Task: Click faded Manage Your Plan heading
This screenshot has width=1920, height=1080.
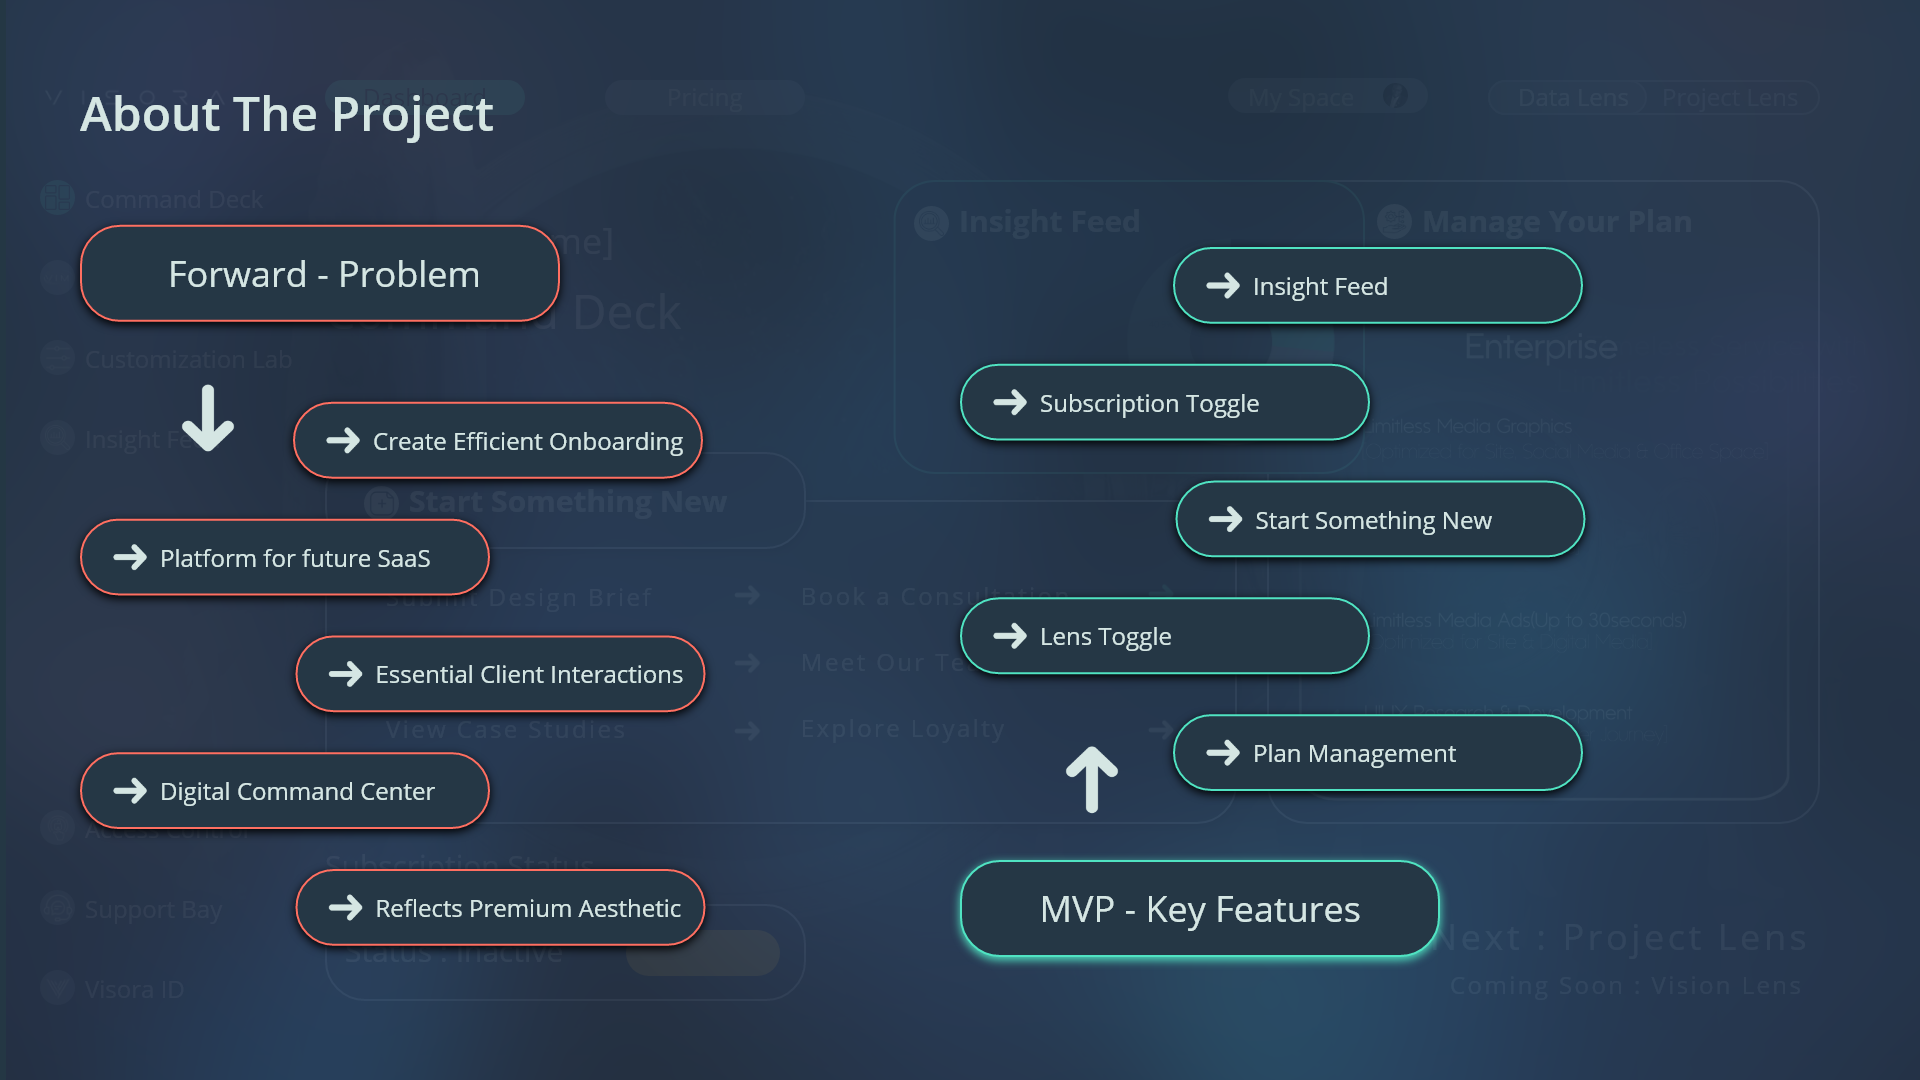Action: [x=1557, y=221]
